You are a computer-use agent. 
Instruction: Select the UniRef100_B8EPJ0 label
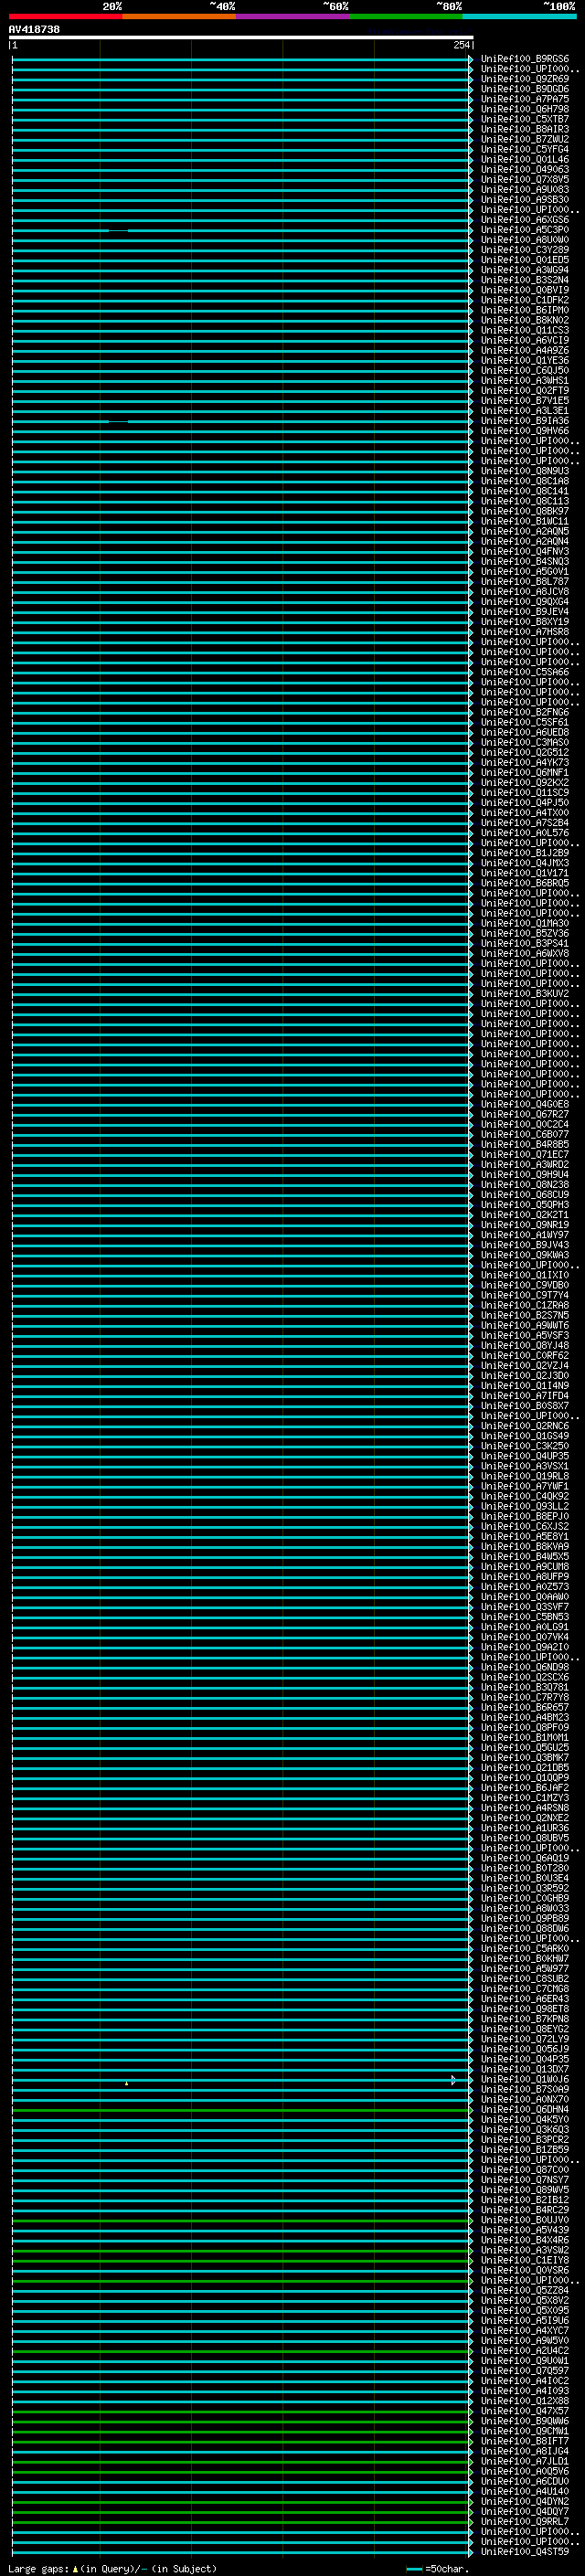coord(524,1516)
